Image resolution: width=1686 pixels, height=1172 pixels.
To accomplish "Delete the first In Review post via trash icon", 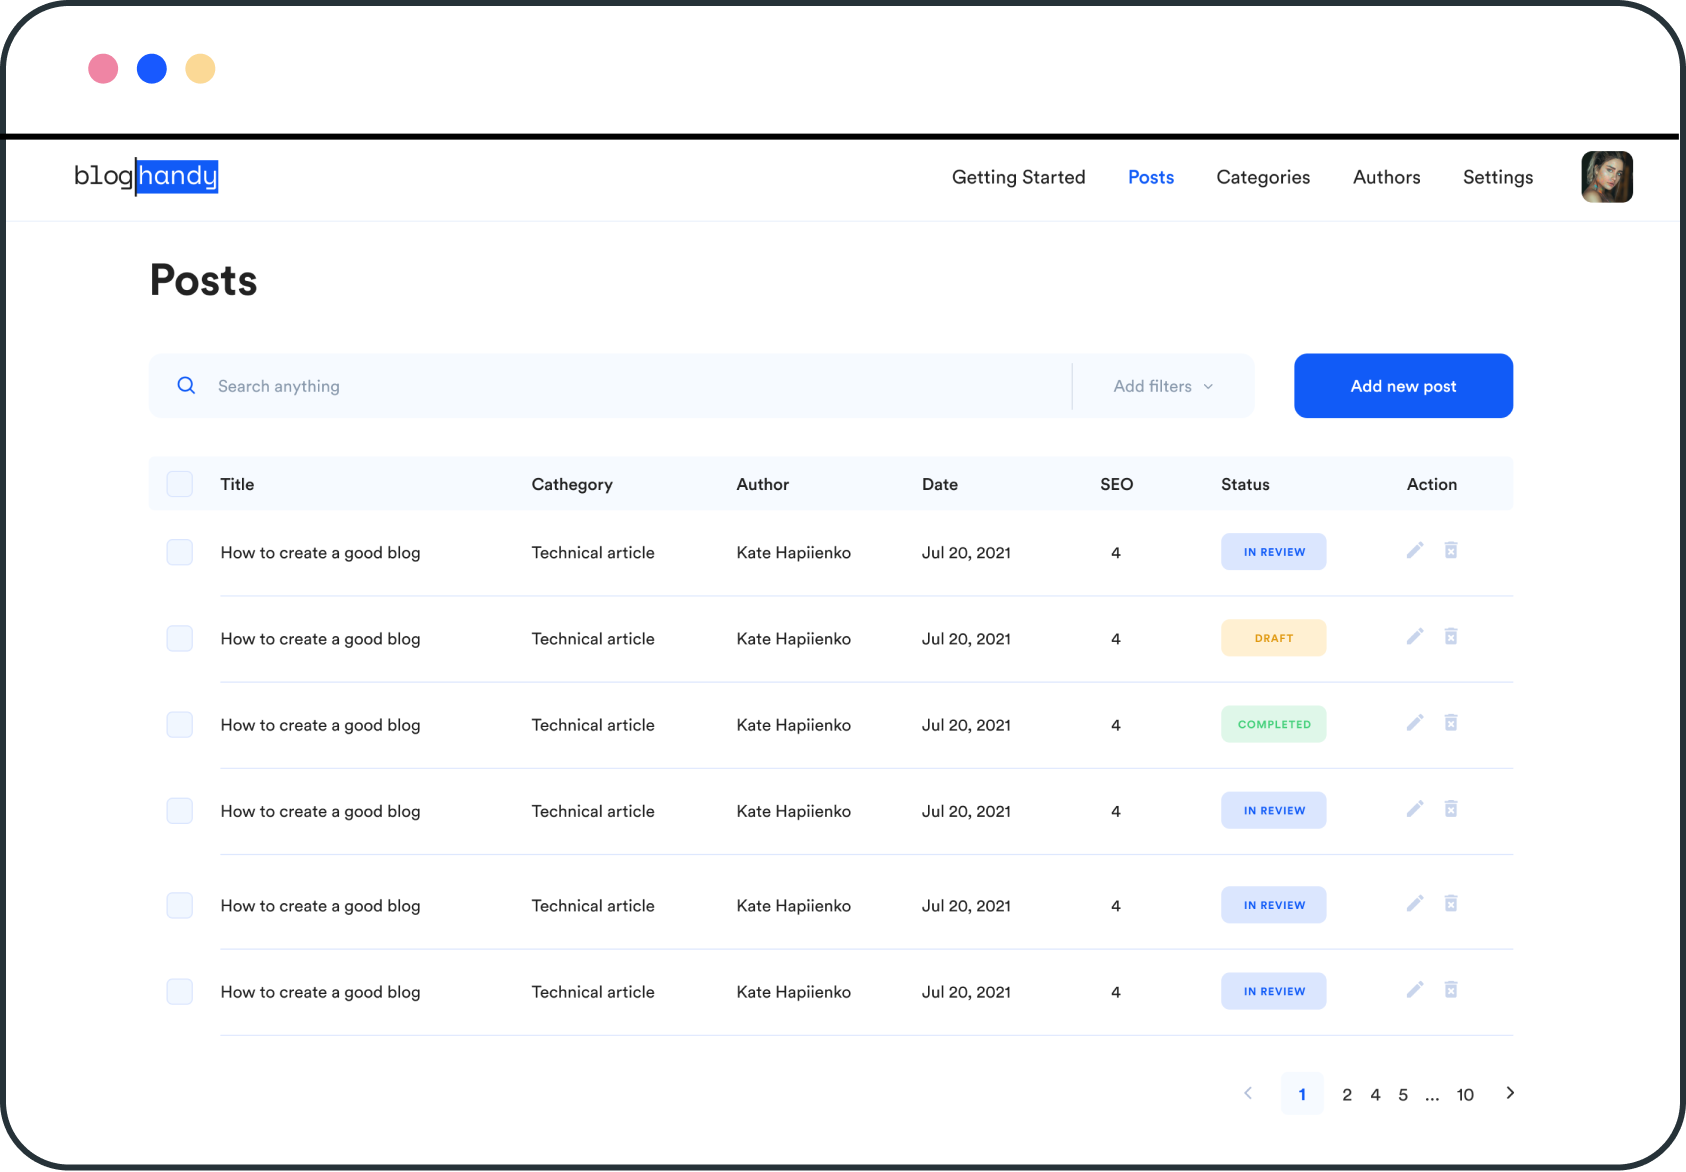I will (1451, 550).
